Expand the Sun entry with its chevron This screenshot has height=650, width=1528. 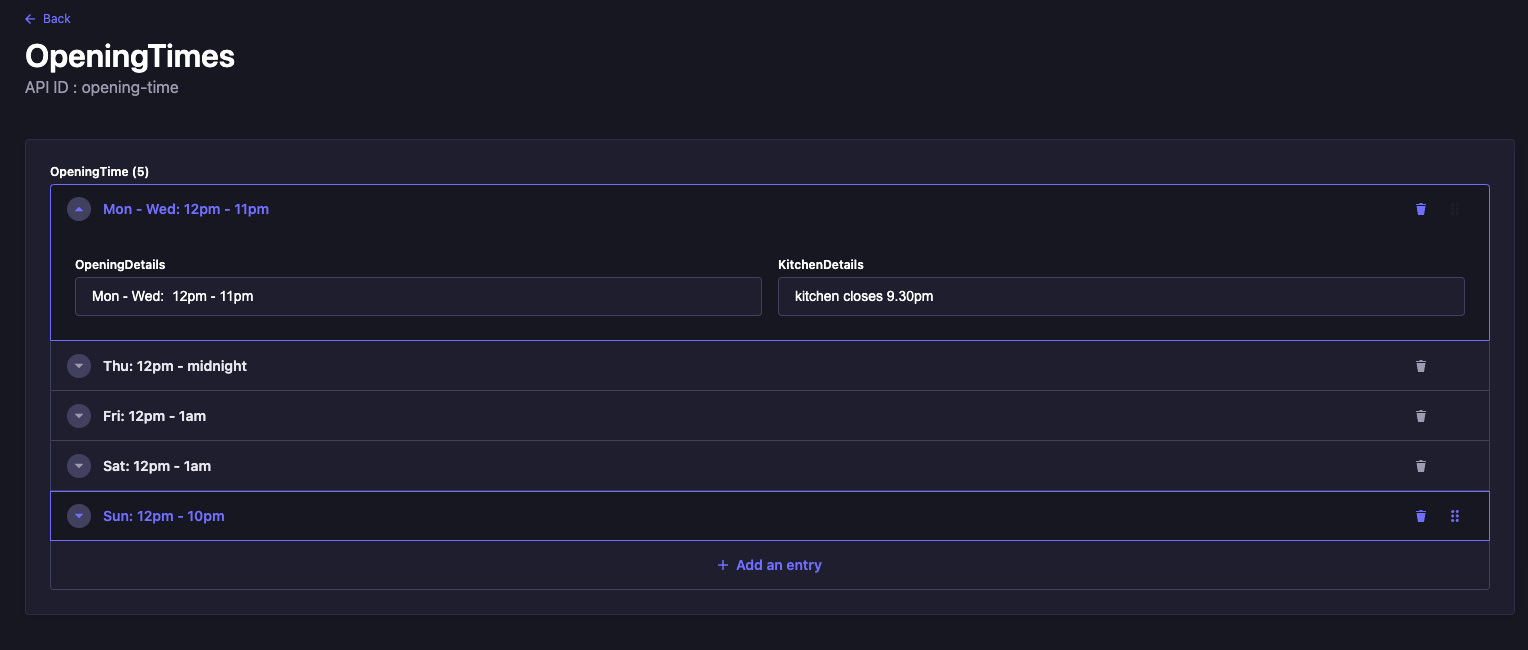pyautogui.click(x=79, y=516)
